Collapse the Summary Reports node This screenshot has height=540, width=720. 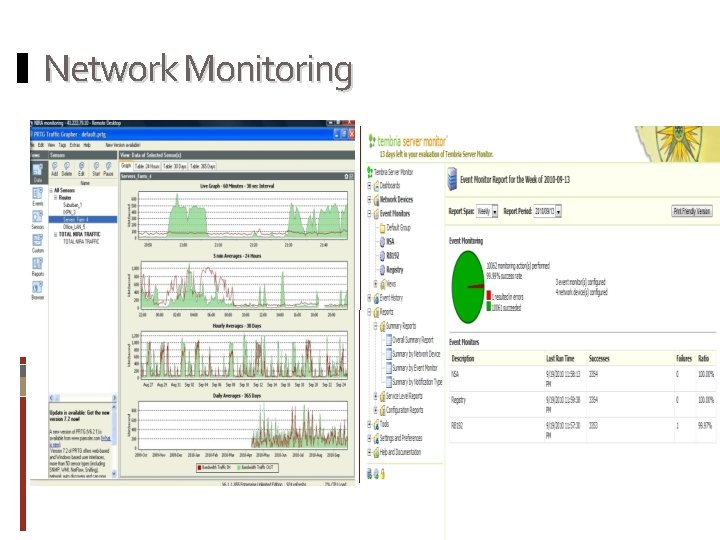click(376, 326)
